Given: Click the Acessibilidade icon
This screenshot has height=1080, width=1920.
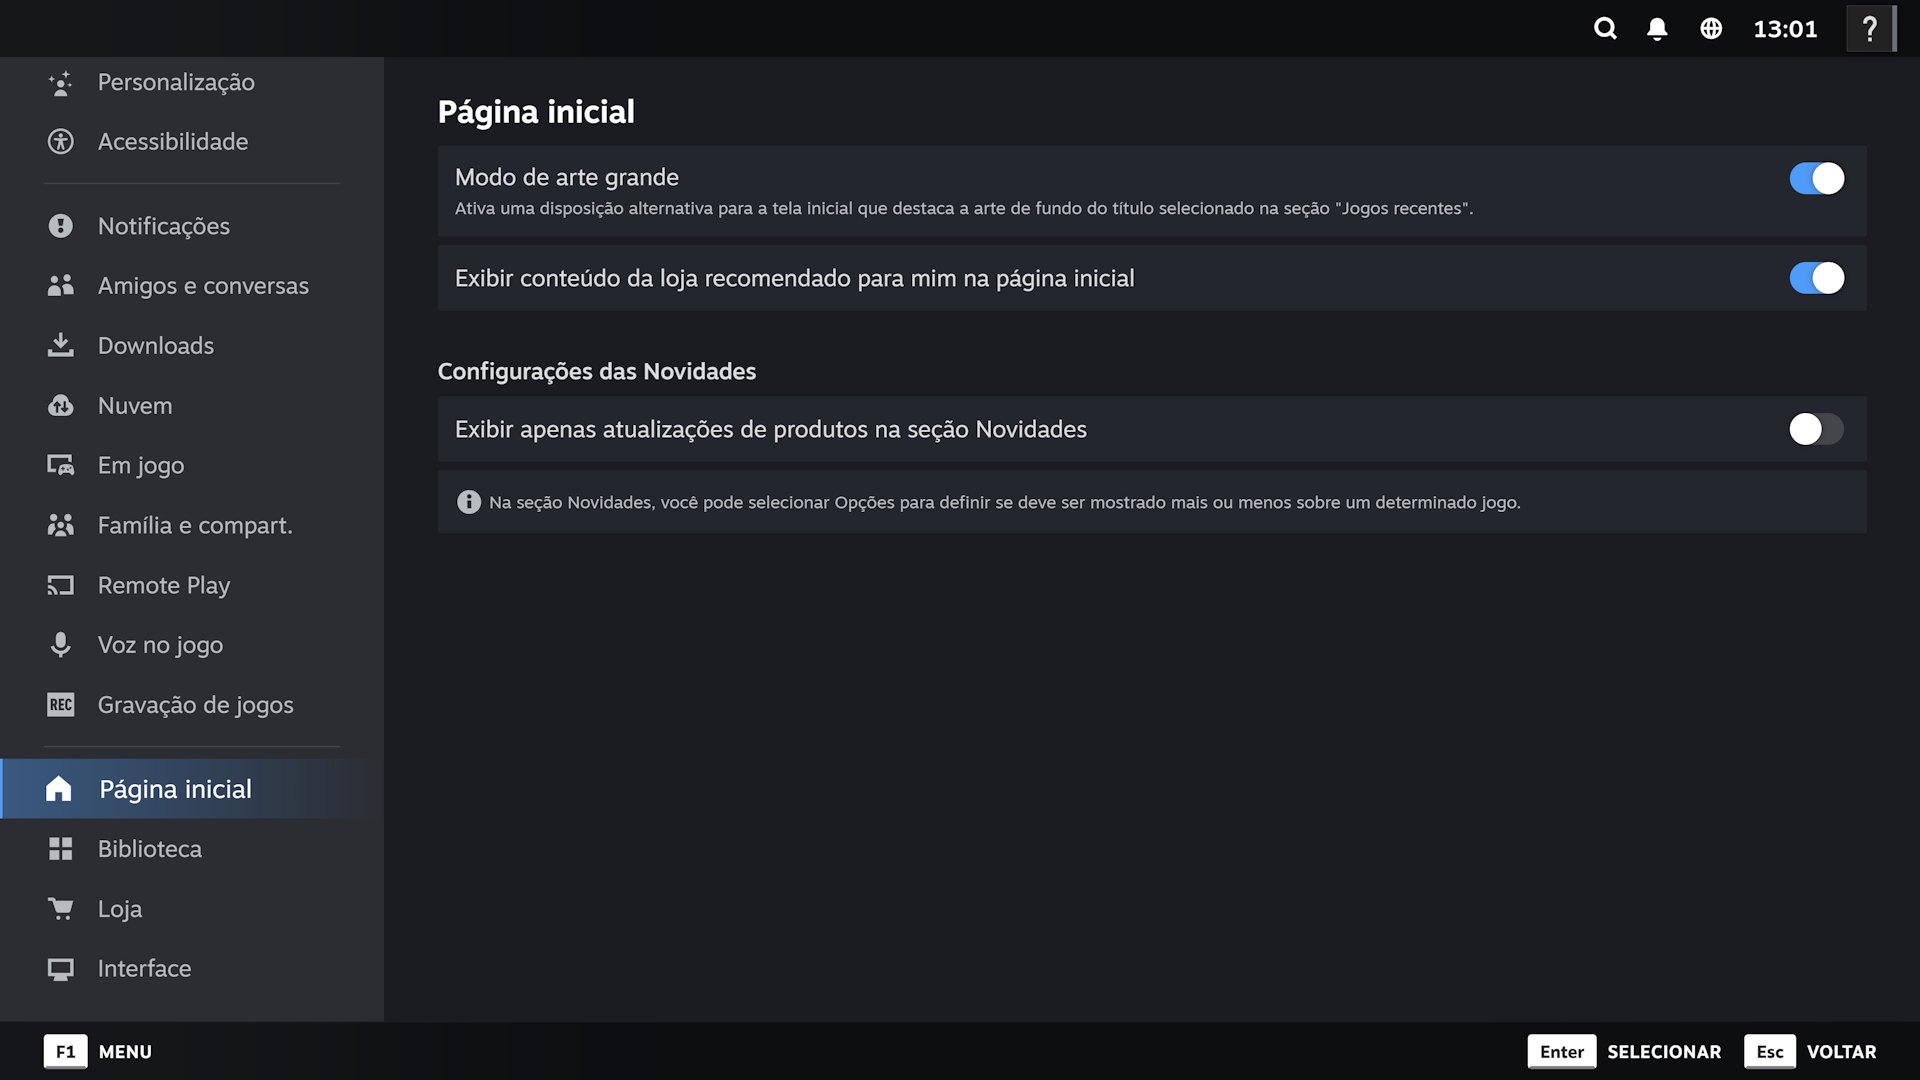Looking at the screenshot, I should click(60, 141).
